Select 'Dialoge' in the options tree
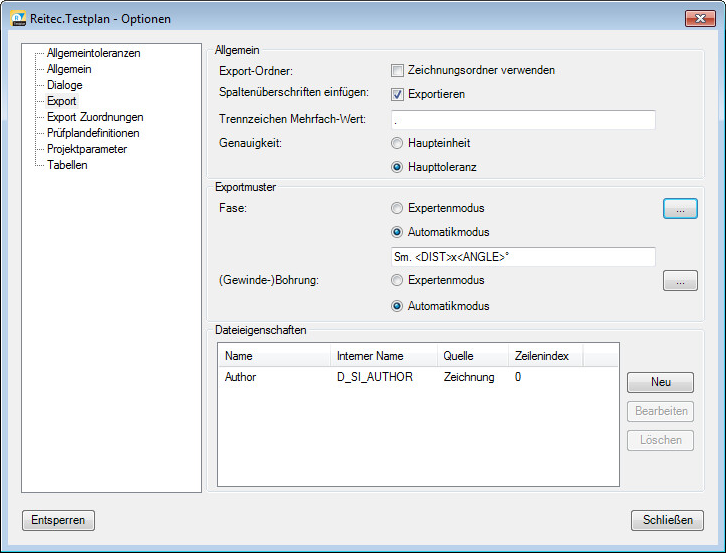Screen dimensions: 726x553 pyautogui.click(x=65, y=85)
